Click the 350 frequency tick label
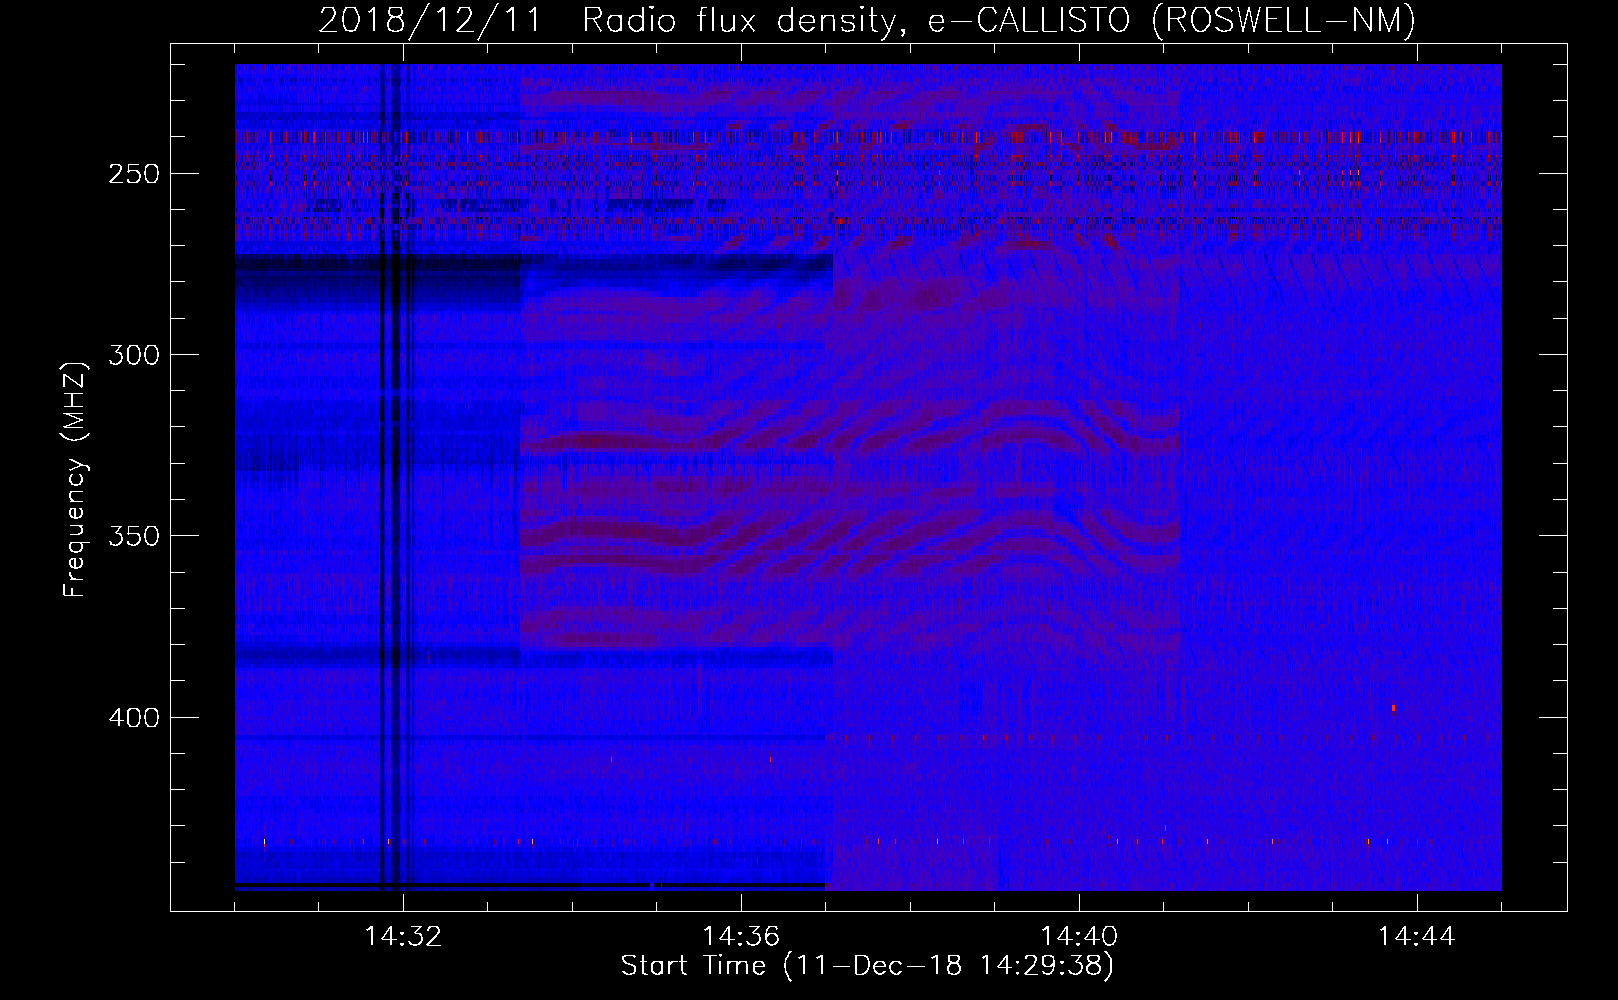The image size is (1618, 1000). pos(132,536)
